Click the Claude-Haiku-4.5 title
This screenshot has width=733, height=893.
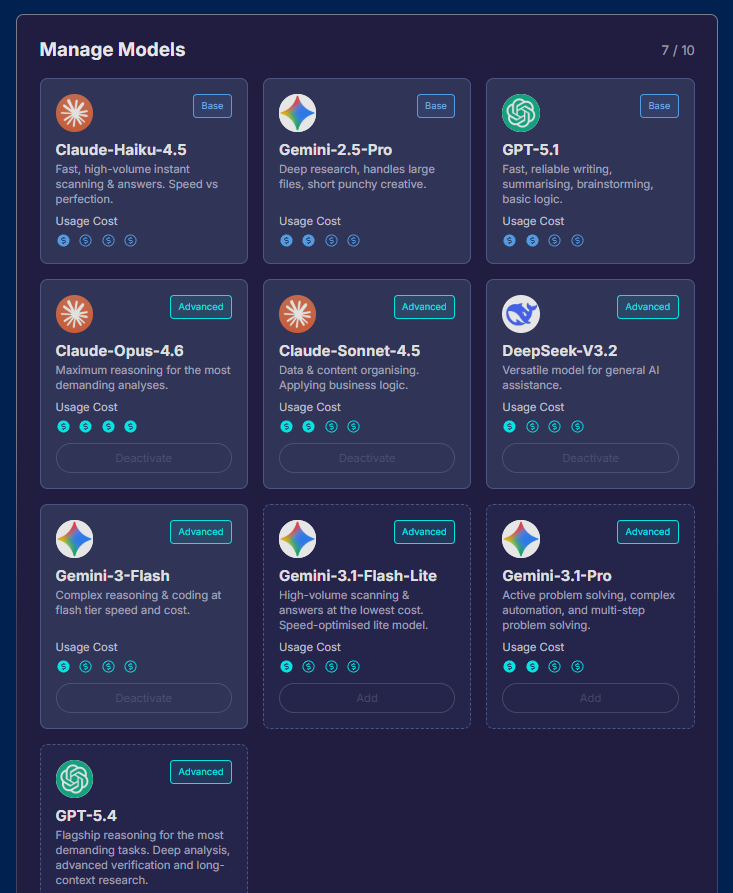click(x=121, y=150)
